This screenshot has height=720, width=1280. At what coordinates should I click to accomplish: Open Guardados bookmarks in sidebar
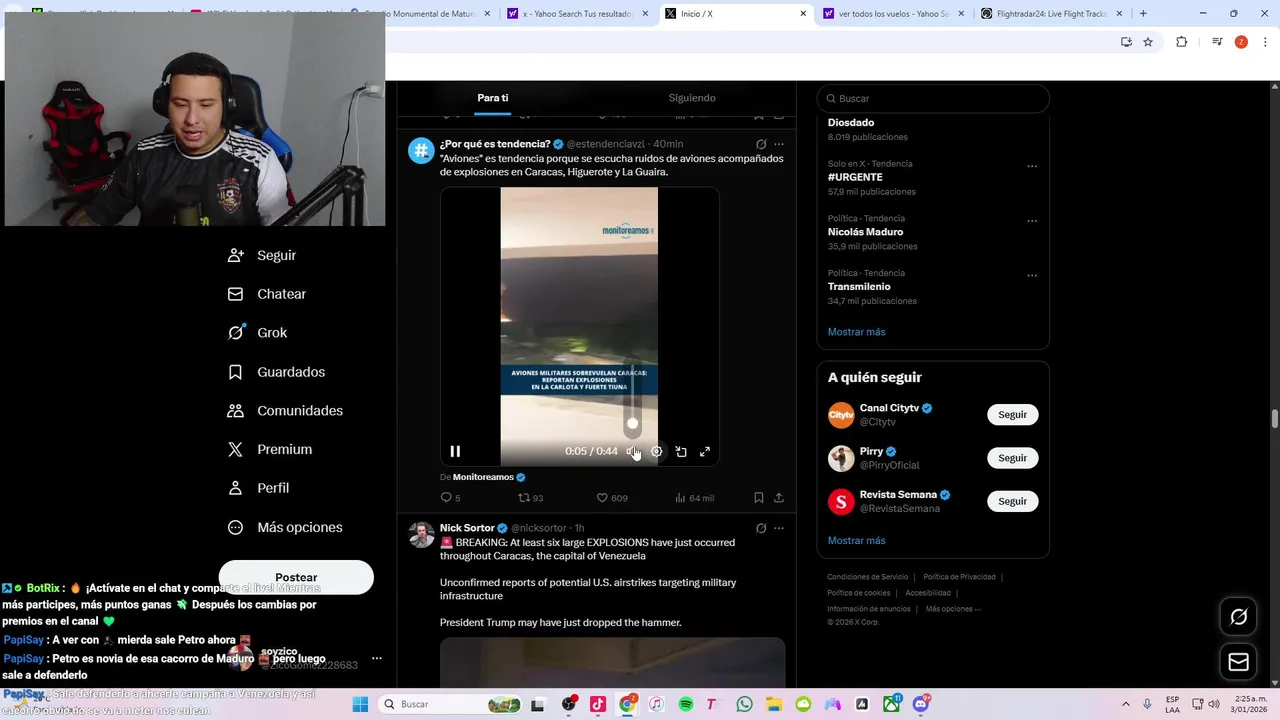coord(277,372)
